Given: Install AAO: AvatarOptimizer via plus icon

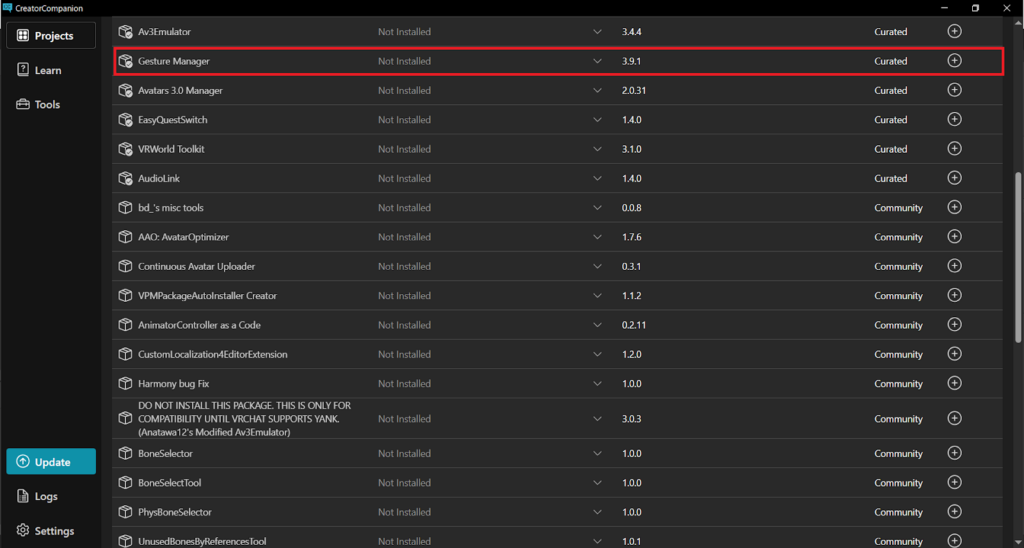Looking at the screenshot, I should (954, 236).
